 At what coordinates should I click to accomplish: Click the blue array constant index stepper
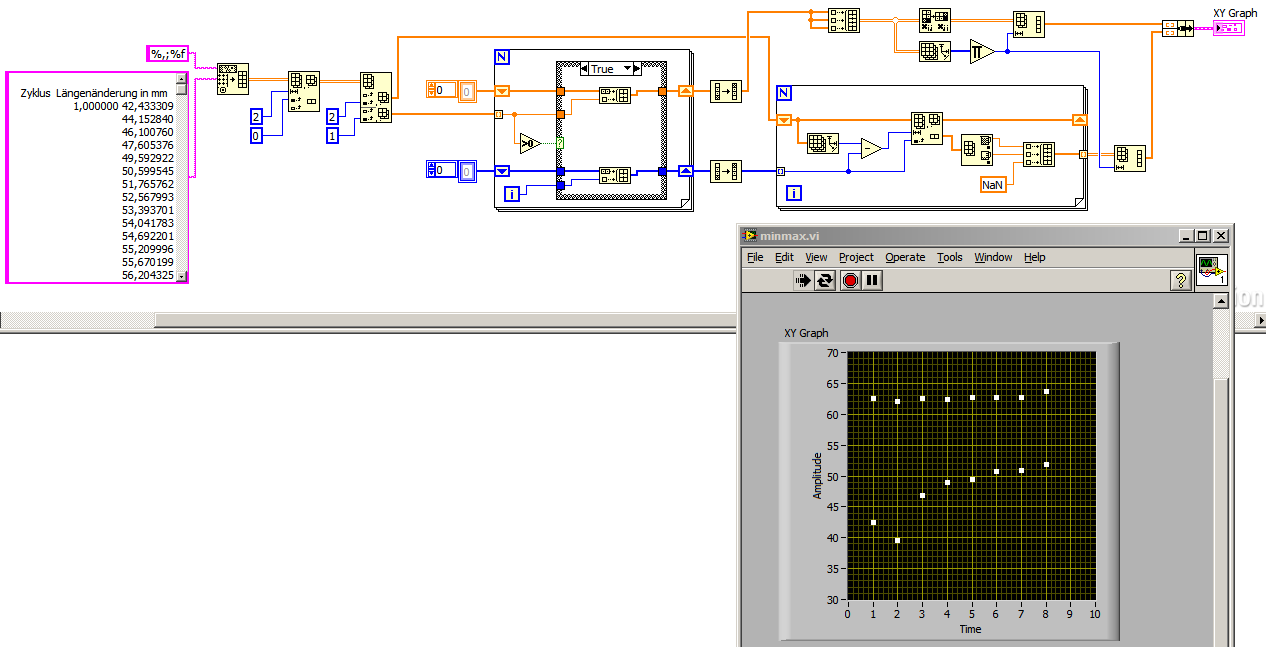click(432, 170)
